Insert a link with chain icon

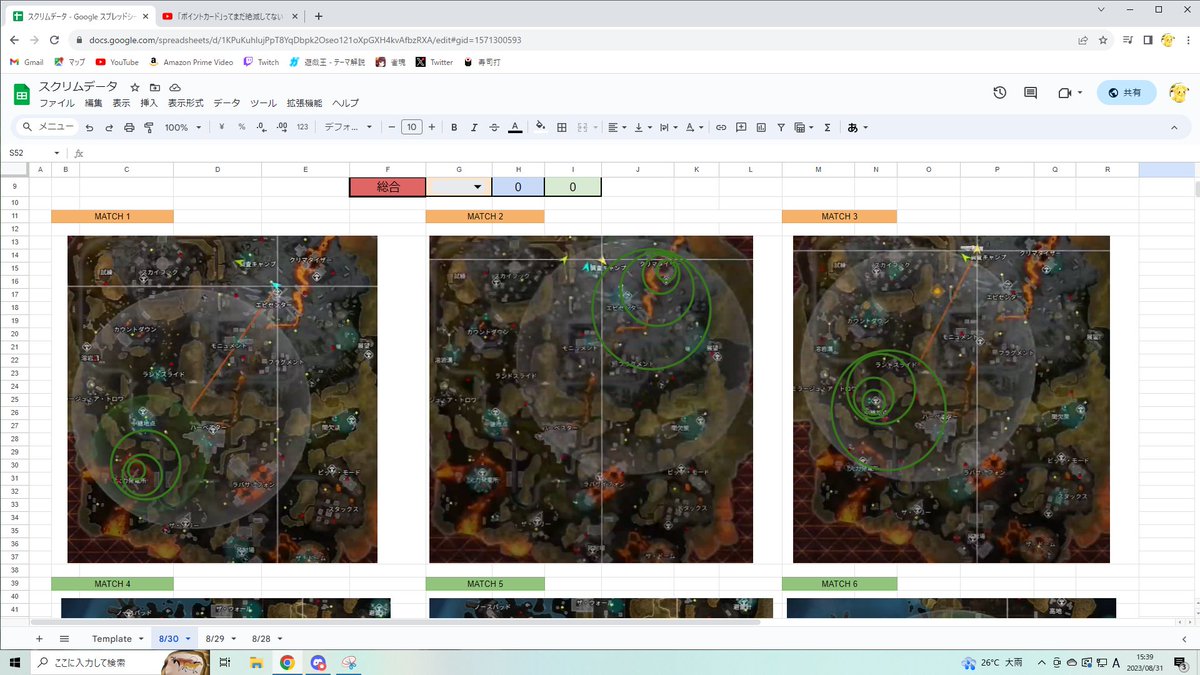pos(722,128)
